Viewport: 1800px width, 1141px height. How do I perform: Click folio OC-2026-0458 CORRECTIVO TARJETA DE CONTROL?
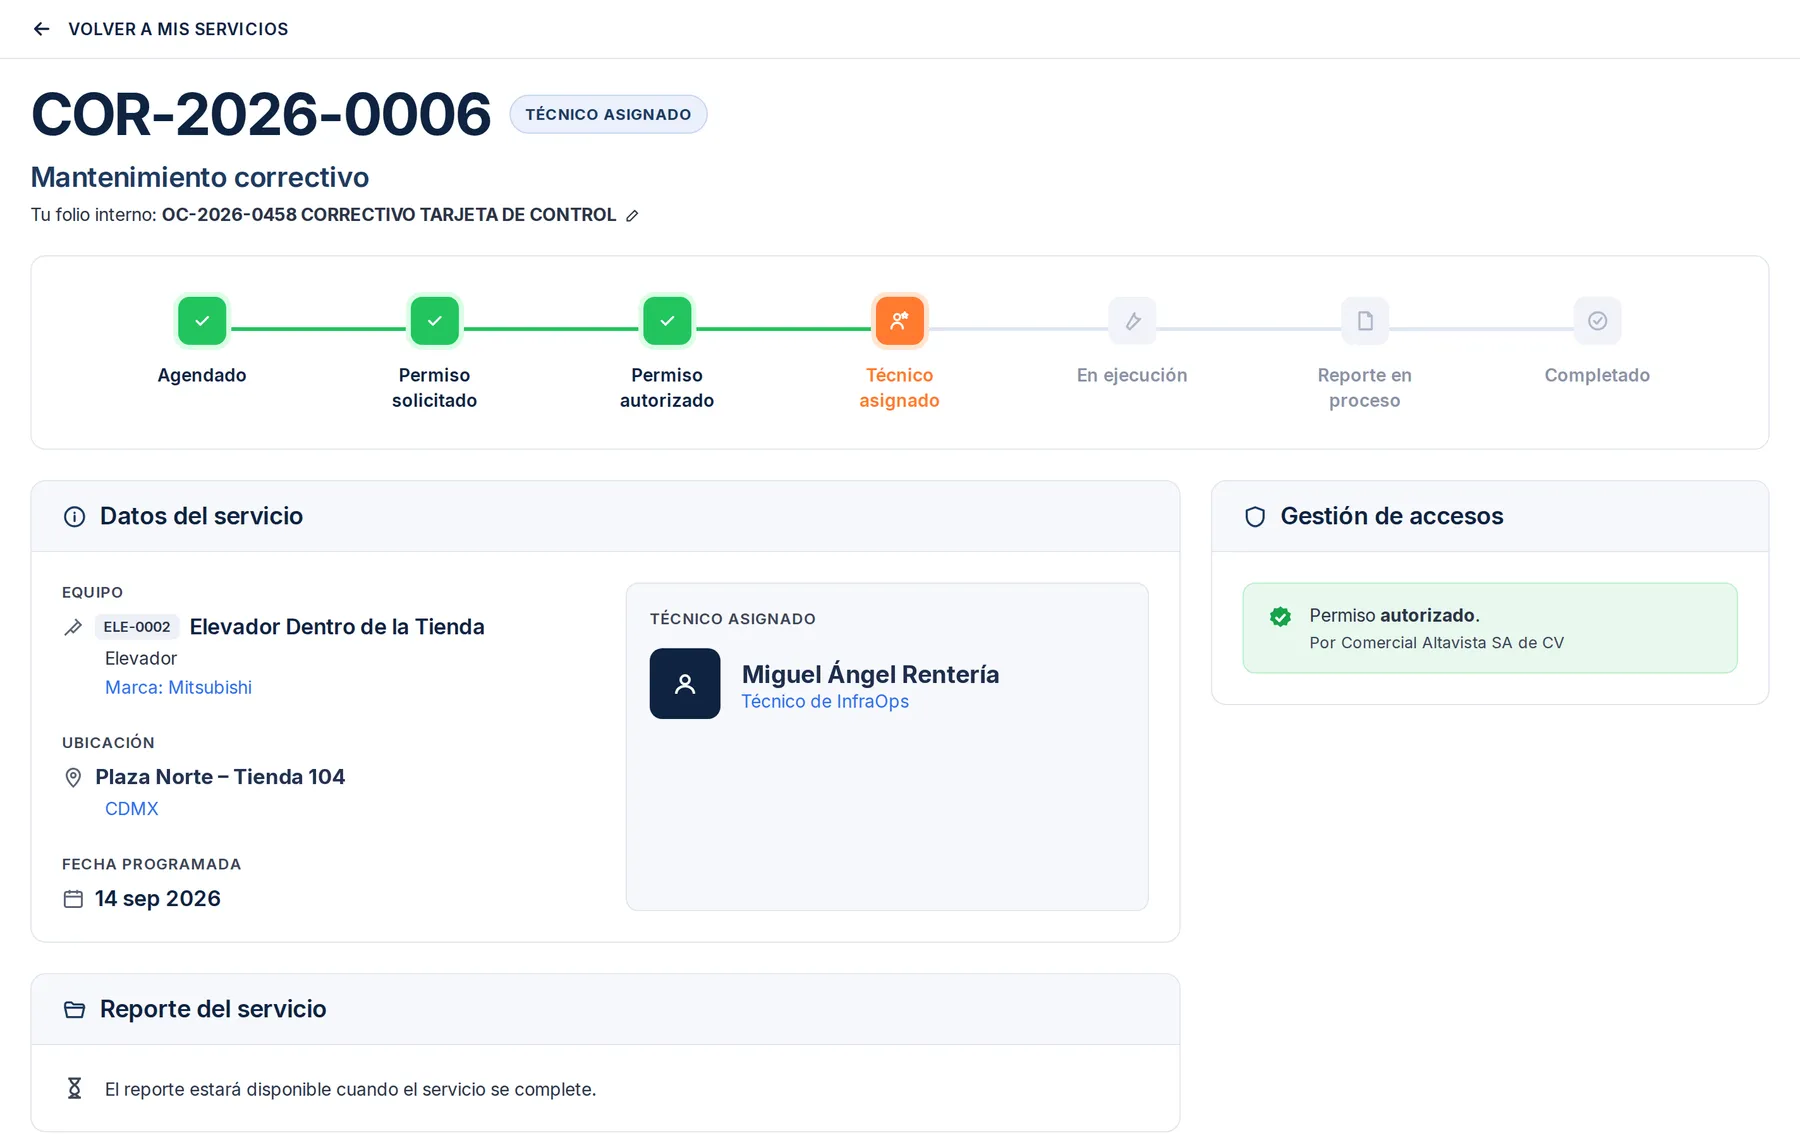[x=389, y=215]
